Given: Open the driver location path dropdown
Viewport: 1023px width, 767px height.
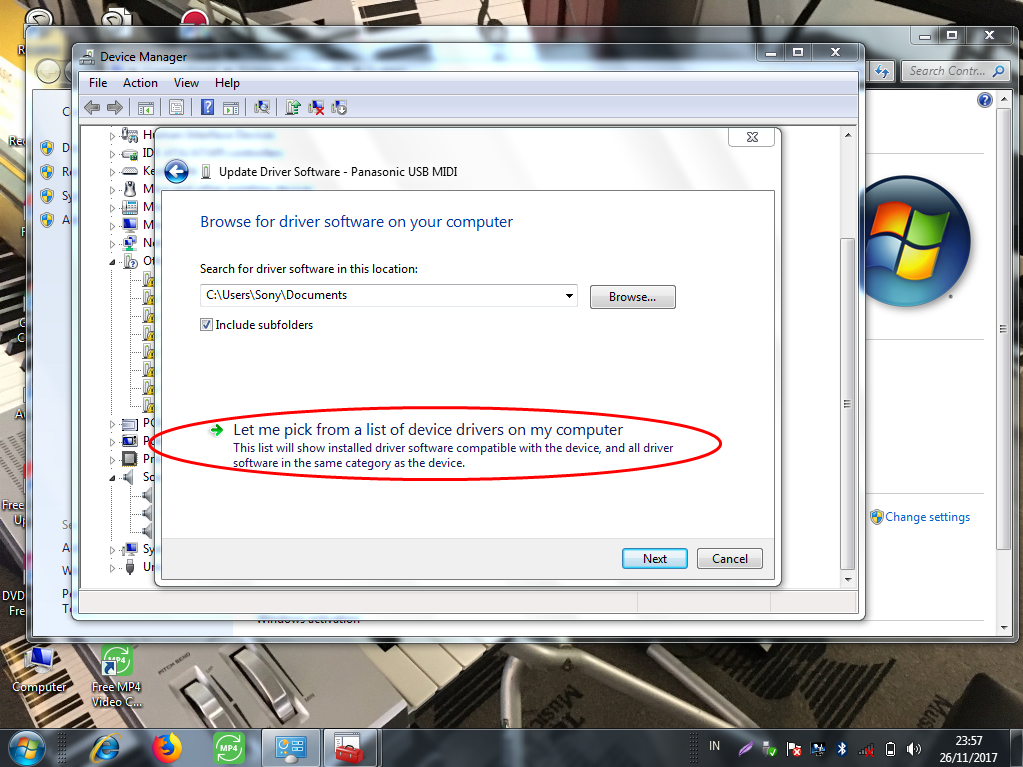Looking at the screenshot, I should point(569,295).
